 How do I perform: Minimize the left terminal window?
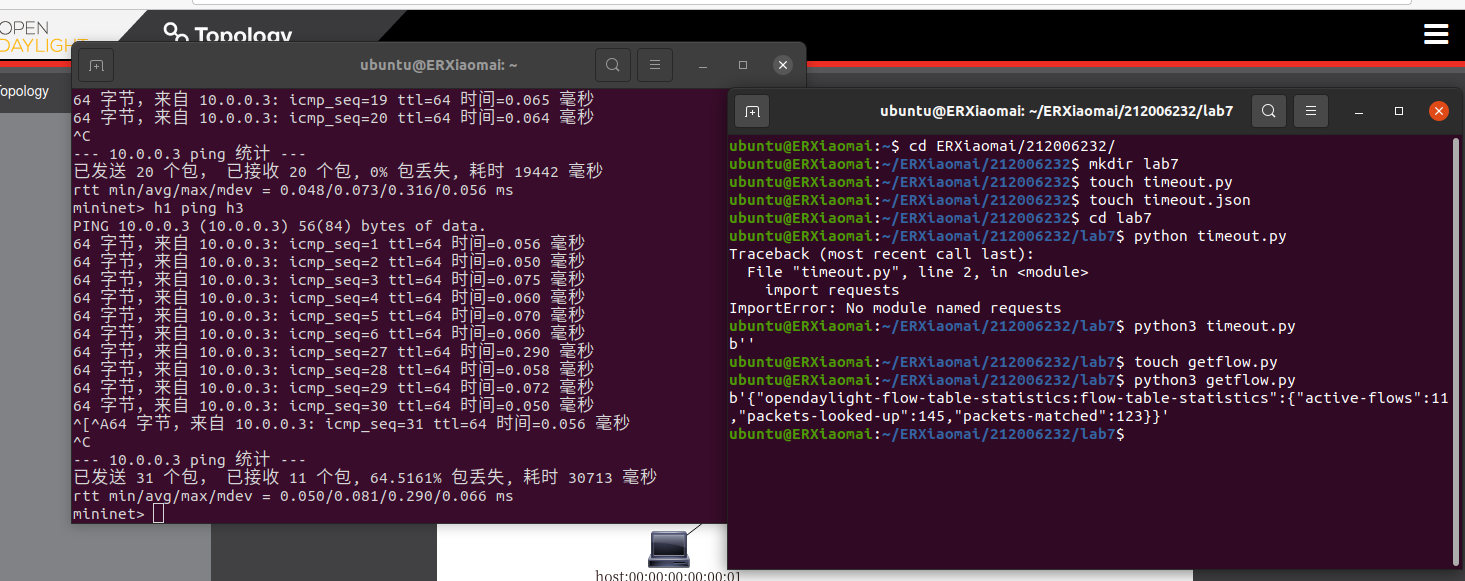click(703, 65)
